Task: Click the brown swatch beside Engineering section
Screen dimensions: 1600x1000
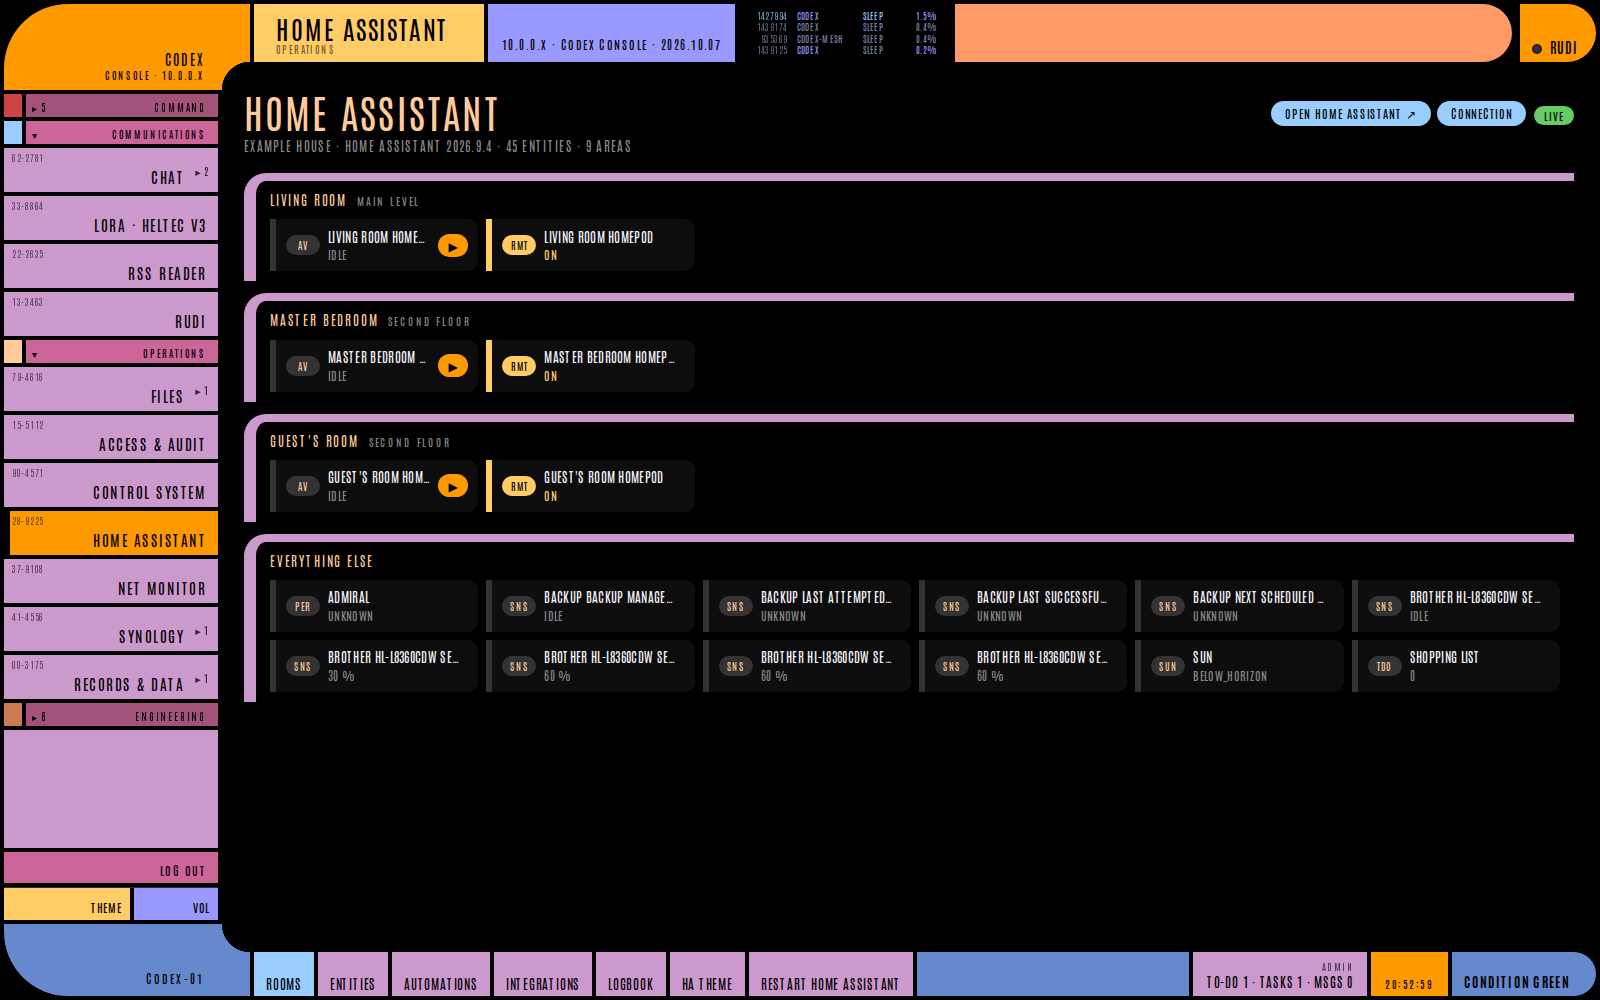Action: click(13, 715)
